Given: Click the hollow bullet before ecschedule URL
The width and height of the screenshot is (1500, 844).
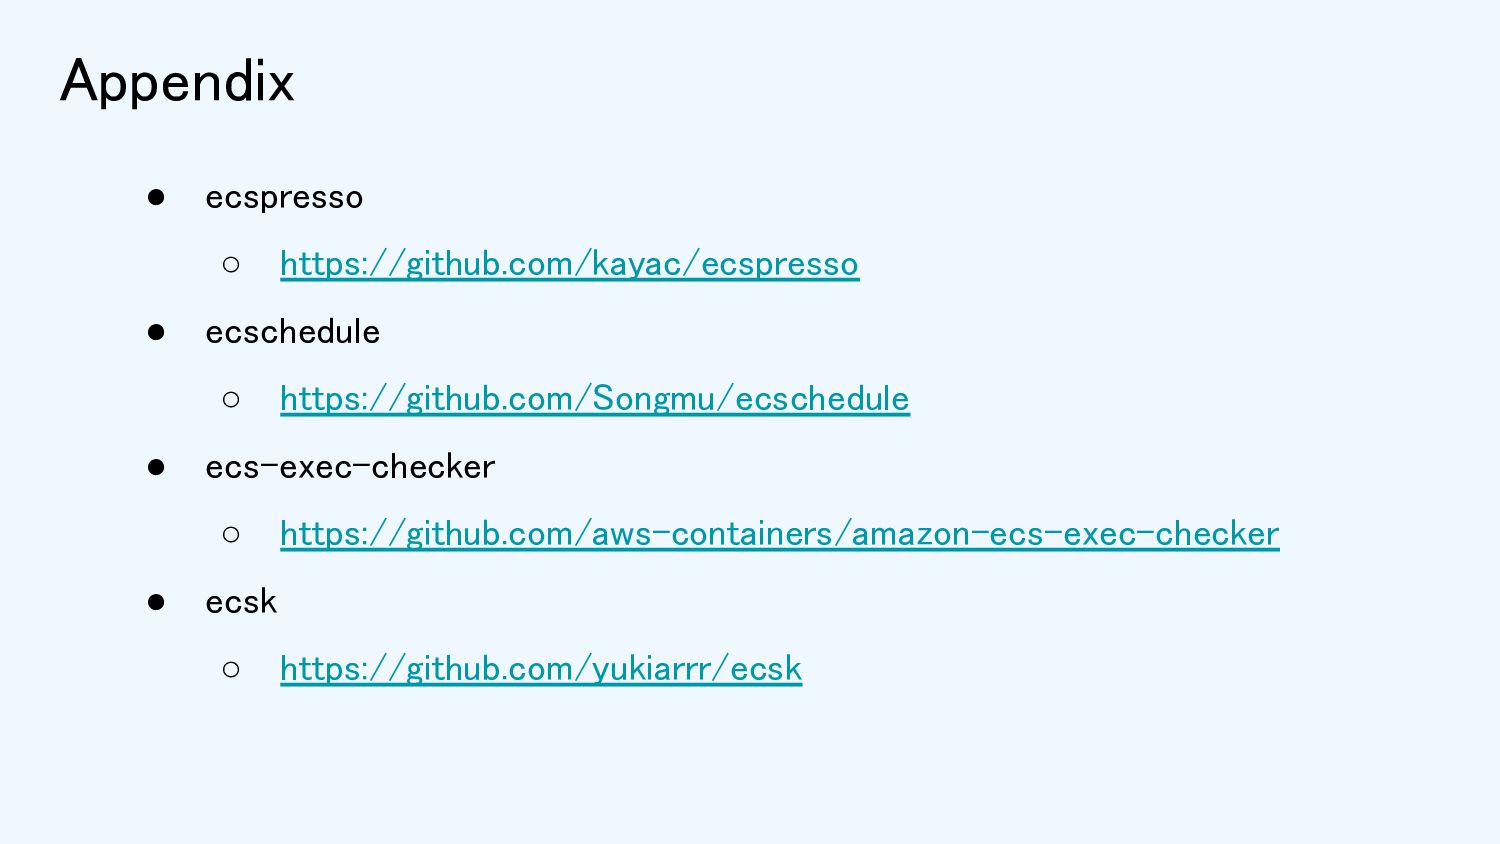Looking at the screenshot, I should [231, 399].
